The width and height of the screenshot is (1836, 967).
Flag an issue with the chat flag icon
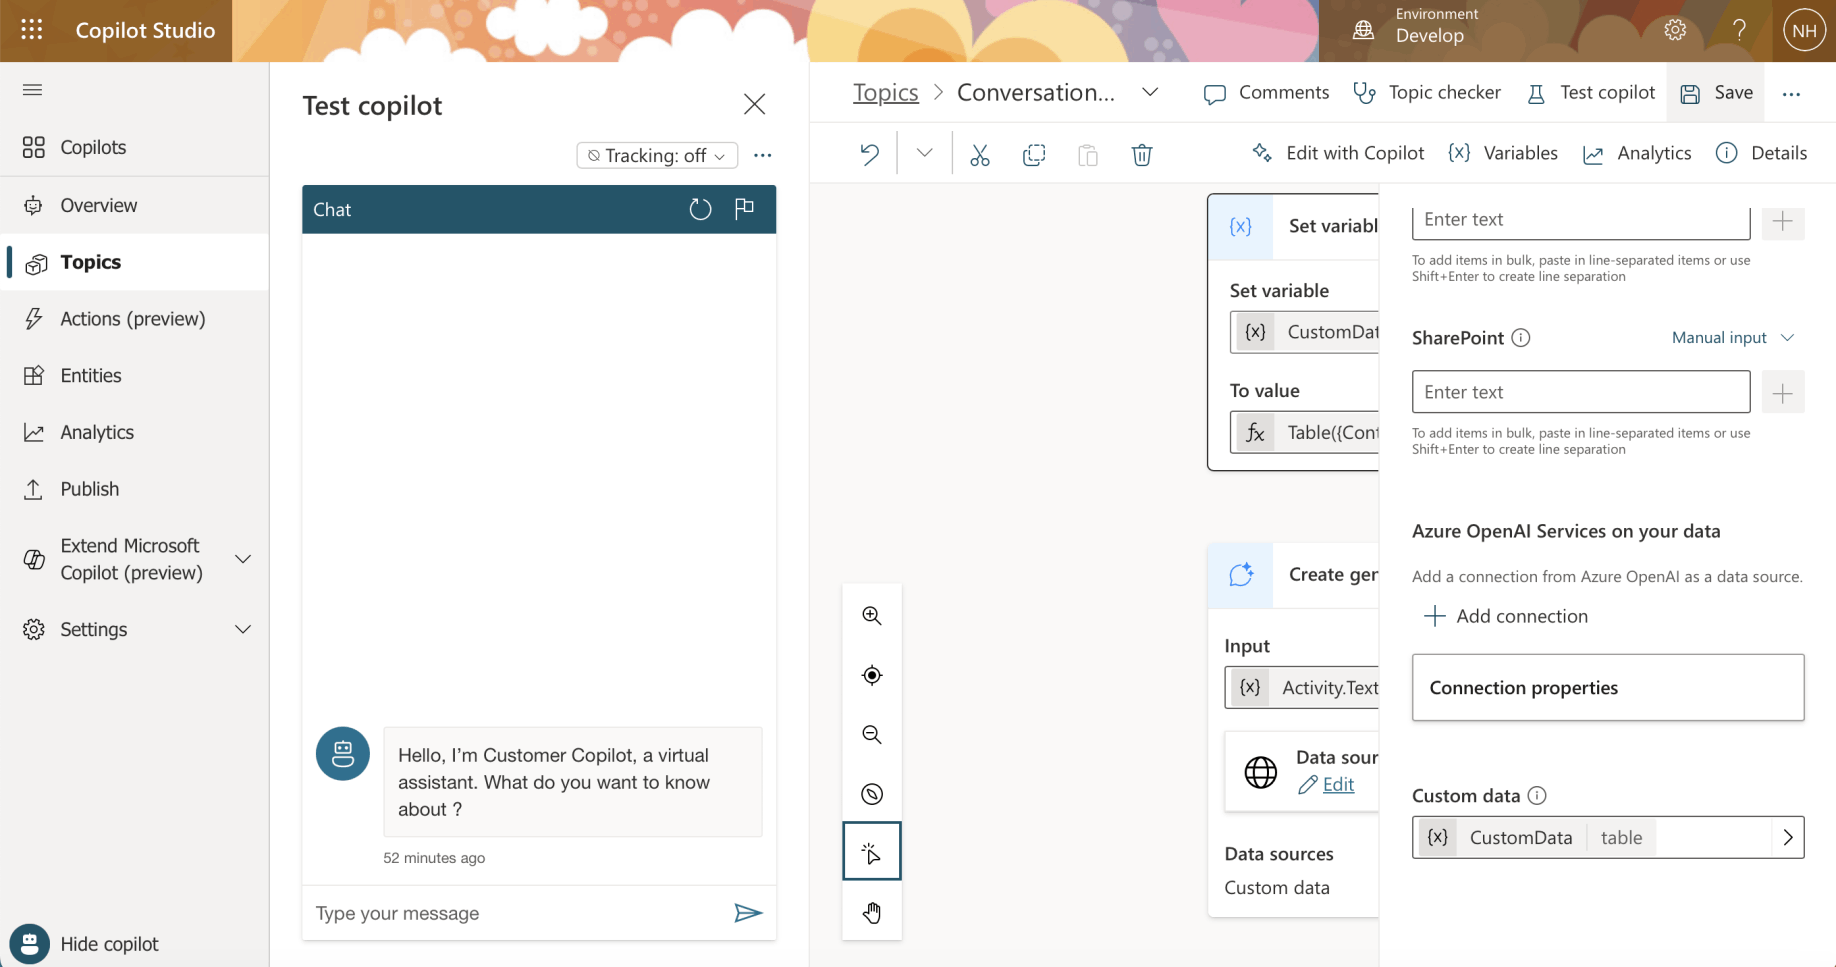[x=744, y=208]
